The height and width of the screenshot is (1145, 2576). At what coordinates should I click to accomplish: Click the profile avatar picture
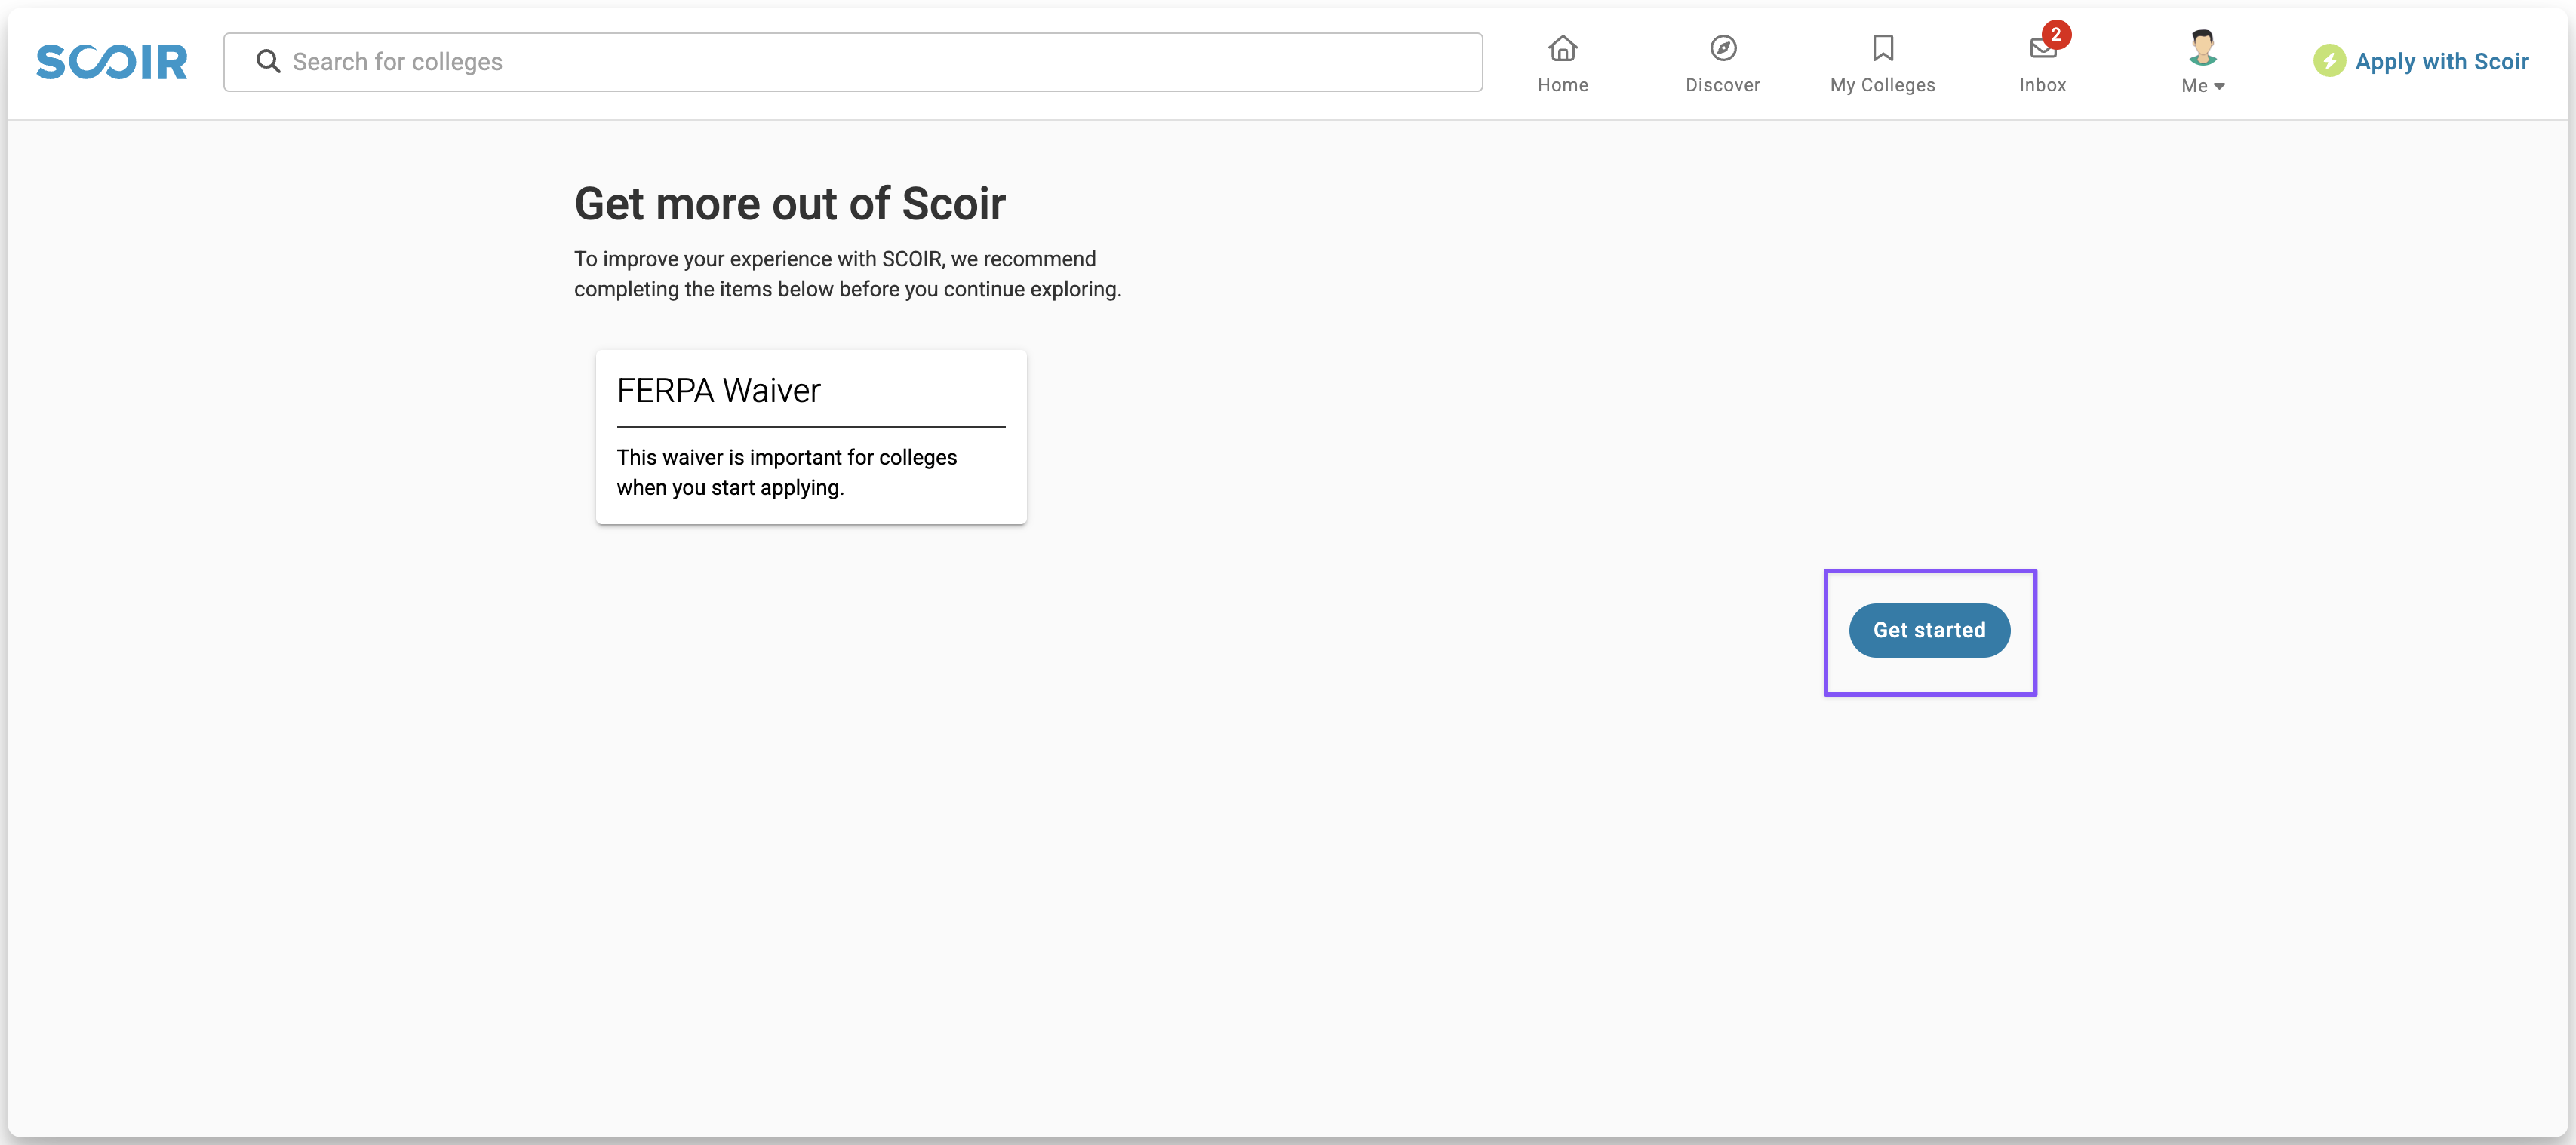[x=2202, y=46]
